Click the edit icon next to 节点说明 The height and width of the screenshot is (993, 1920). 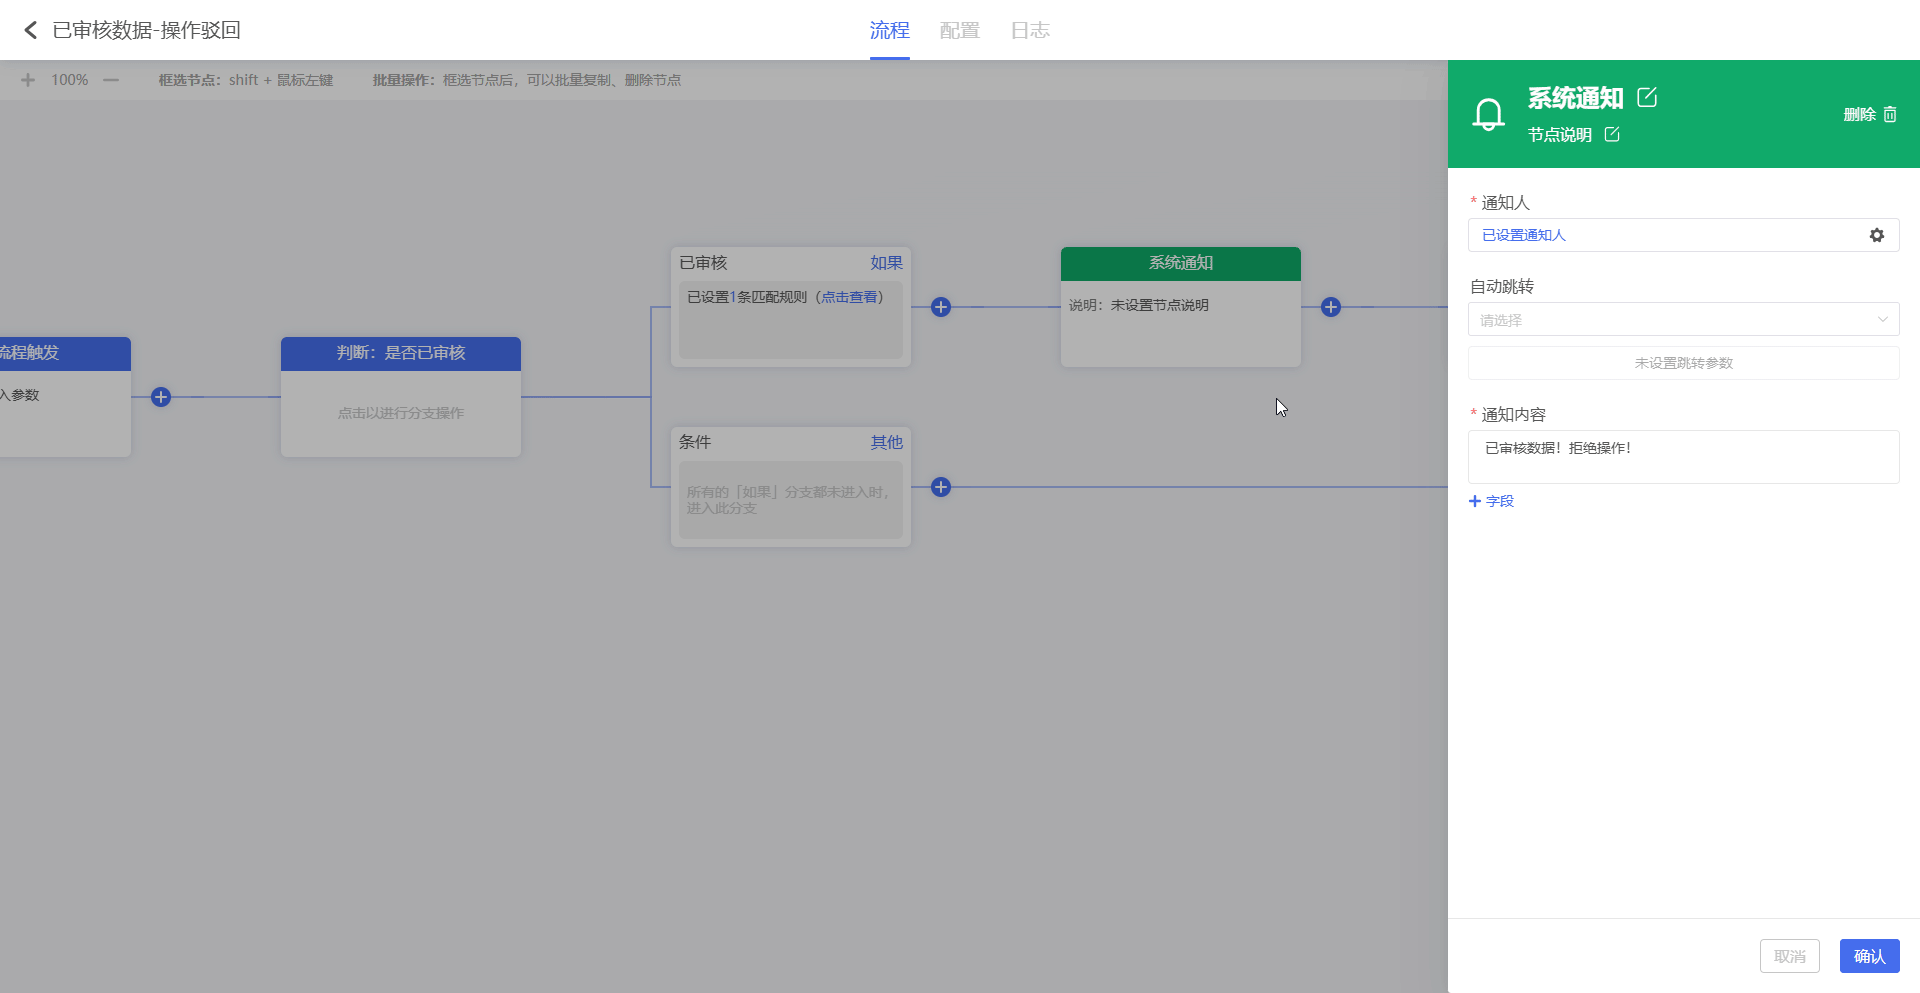(x=1612, y=135)
